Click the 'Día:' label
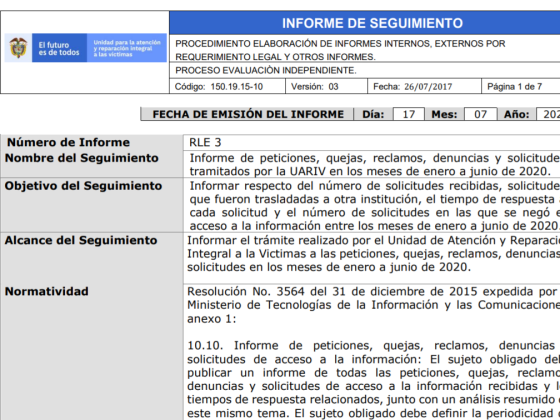Image resolution: width=560 pixels, height=420 pixels. click(373, 114)
